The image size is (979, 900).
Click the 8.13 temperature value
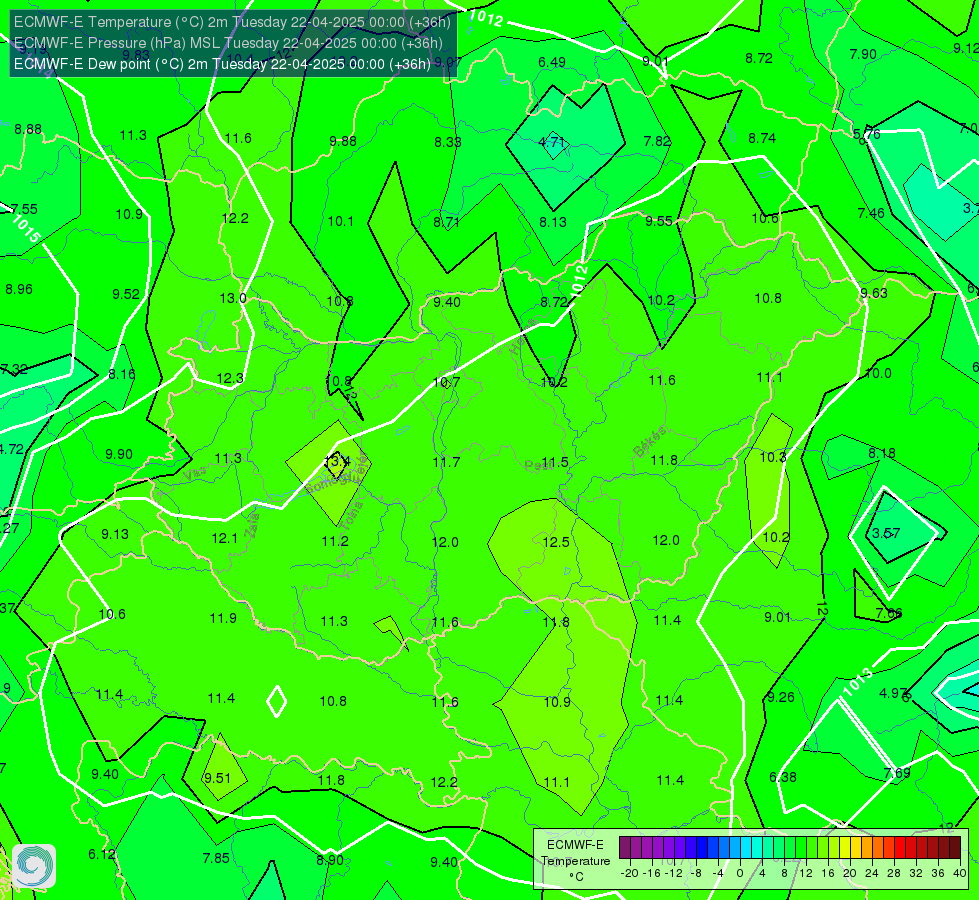coord(553,222)
